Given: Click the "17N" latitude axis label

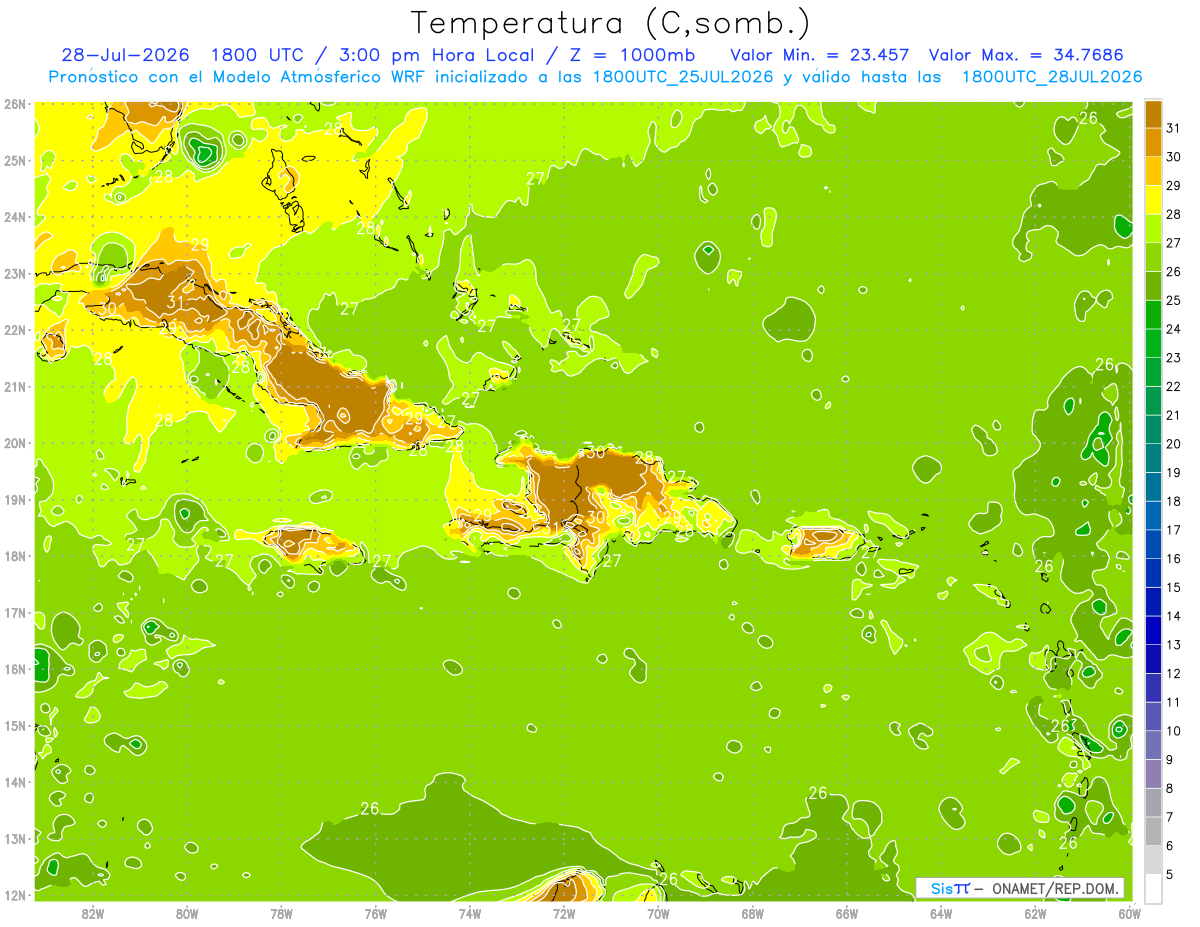Looking at the screenshot, I should (x=14, y=612).
